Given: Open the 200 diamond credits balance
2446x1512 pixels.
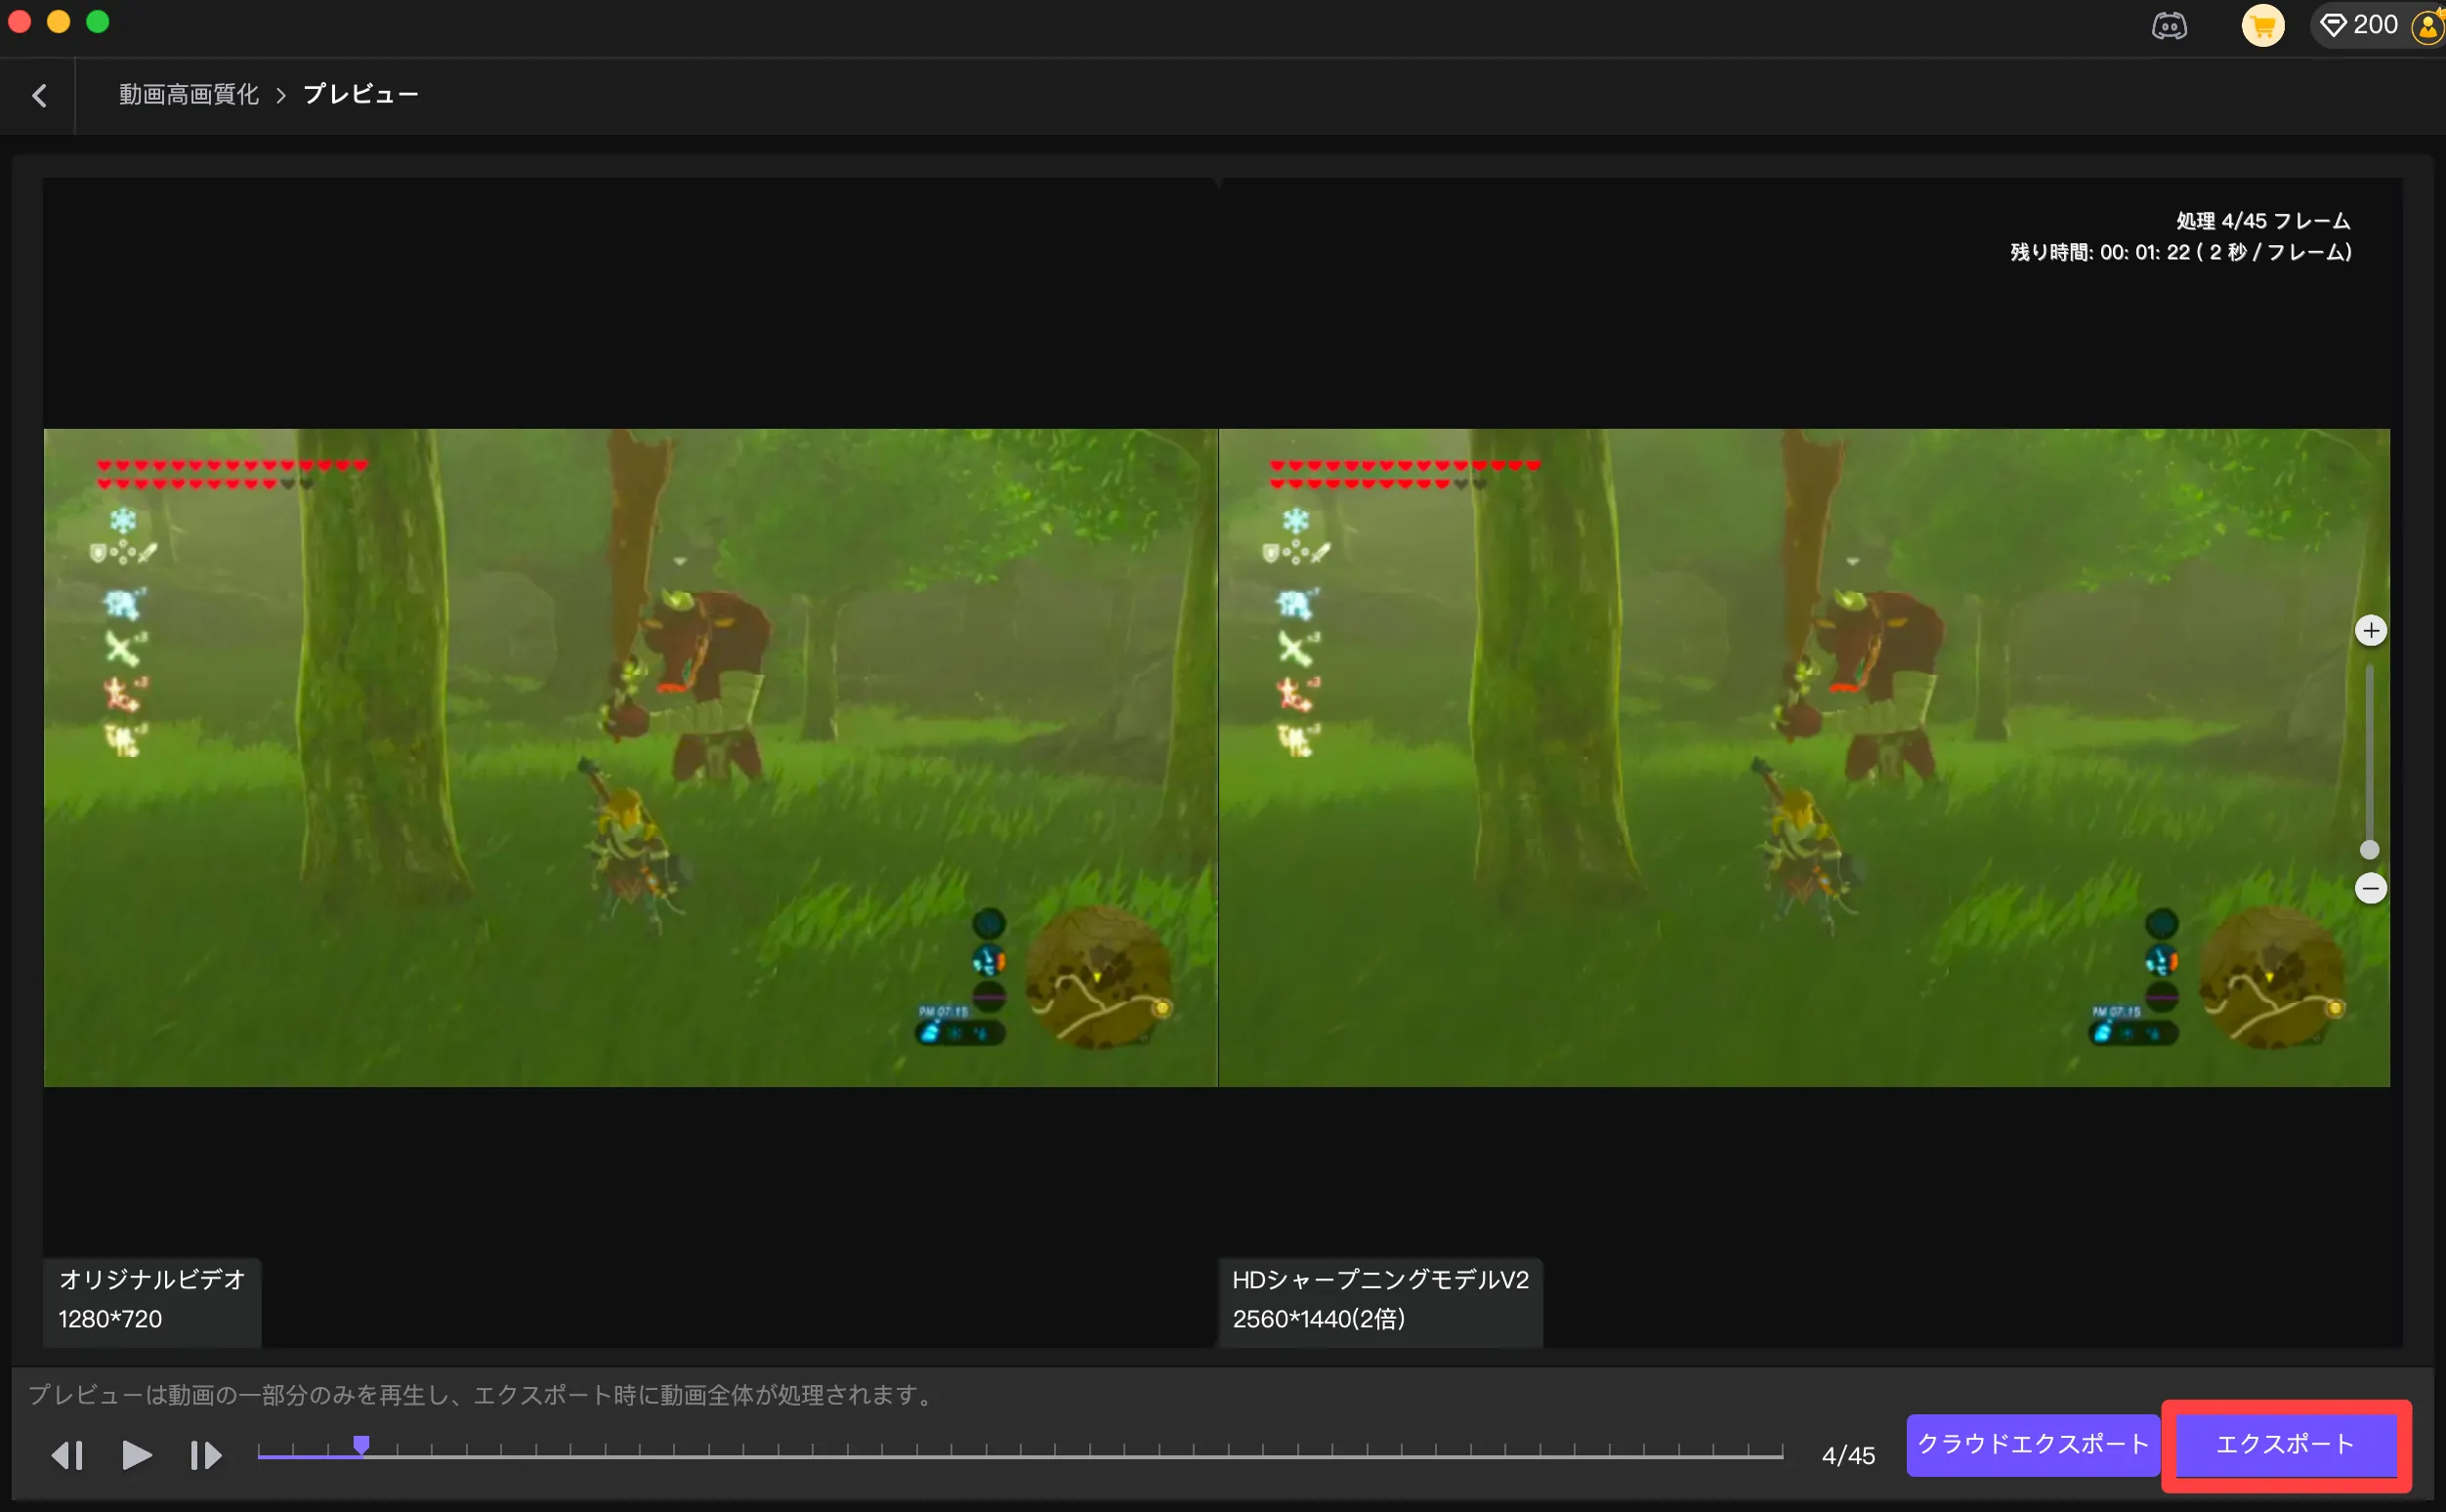Looking at the screenshot, I should pos(2359,25).
